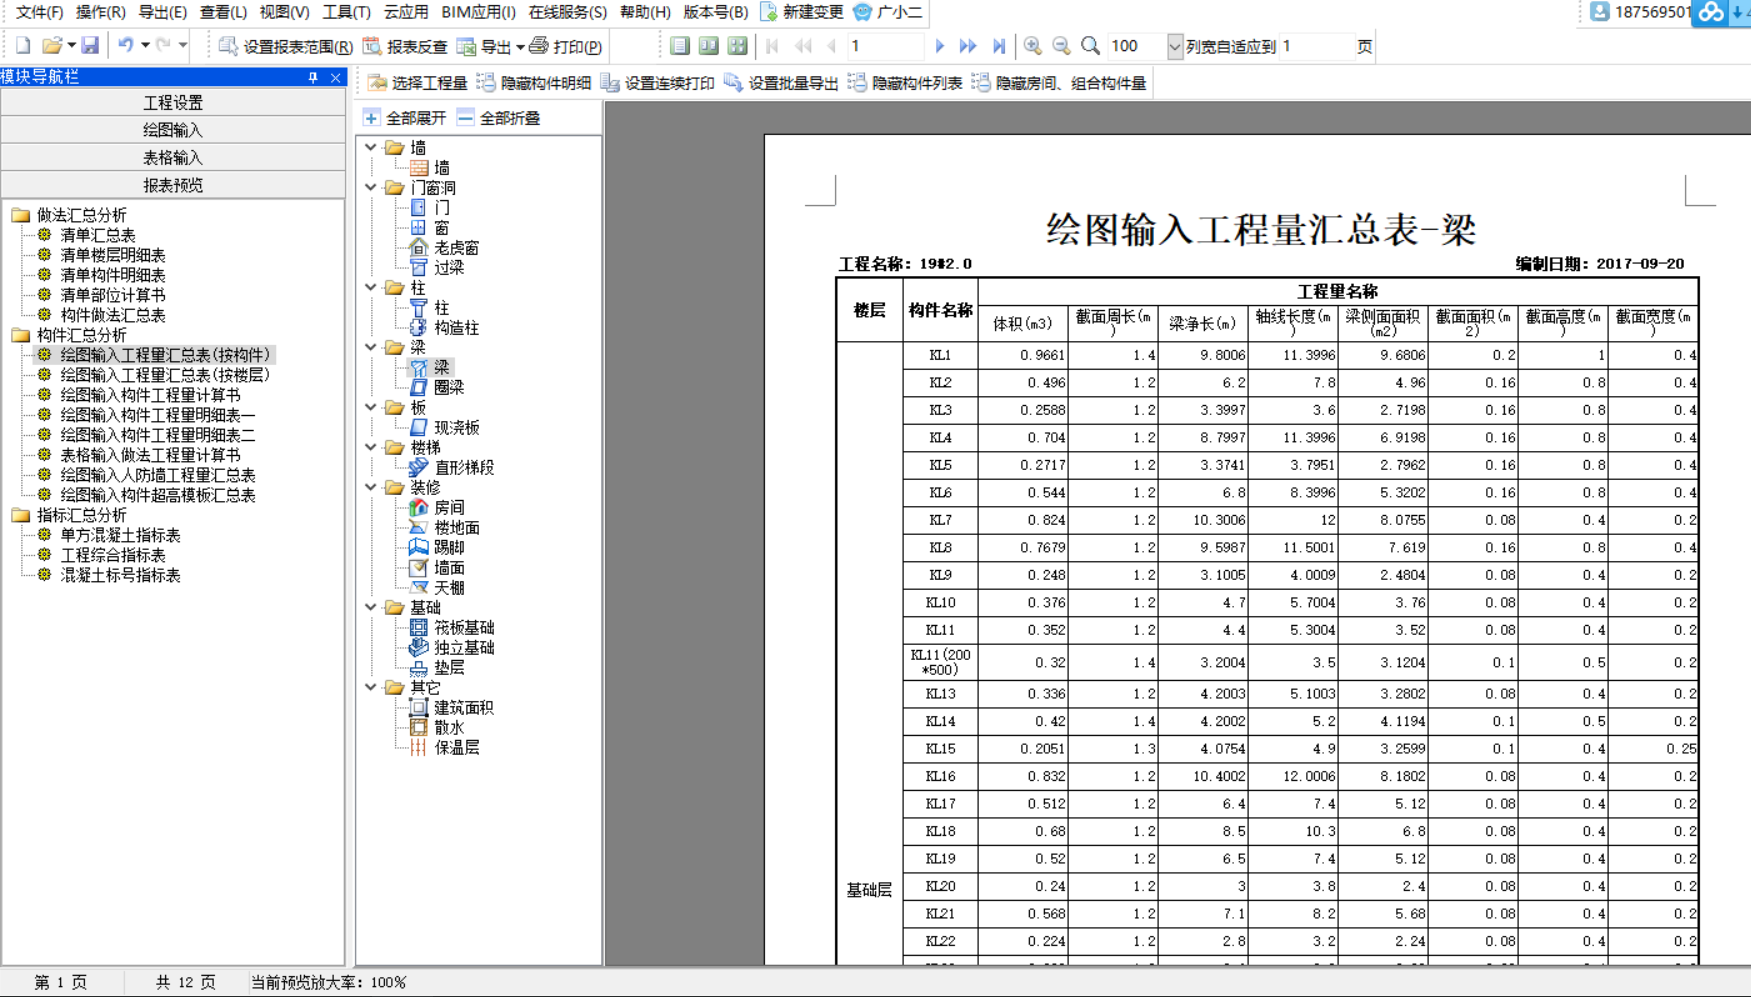Switch to 表格输入 navigation section
Viewport: 1751px width, 997px height.
(x=173, y=157)
